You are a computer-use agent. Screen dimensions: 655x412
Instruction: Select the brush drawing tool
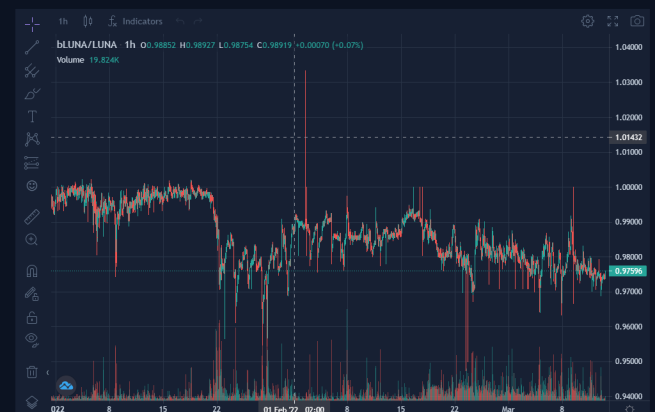pyautogui.click(x=32, y=94)
